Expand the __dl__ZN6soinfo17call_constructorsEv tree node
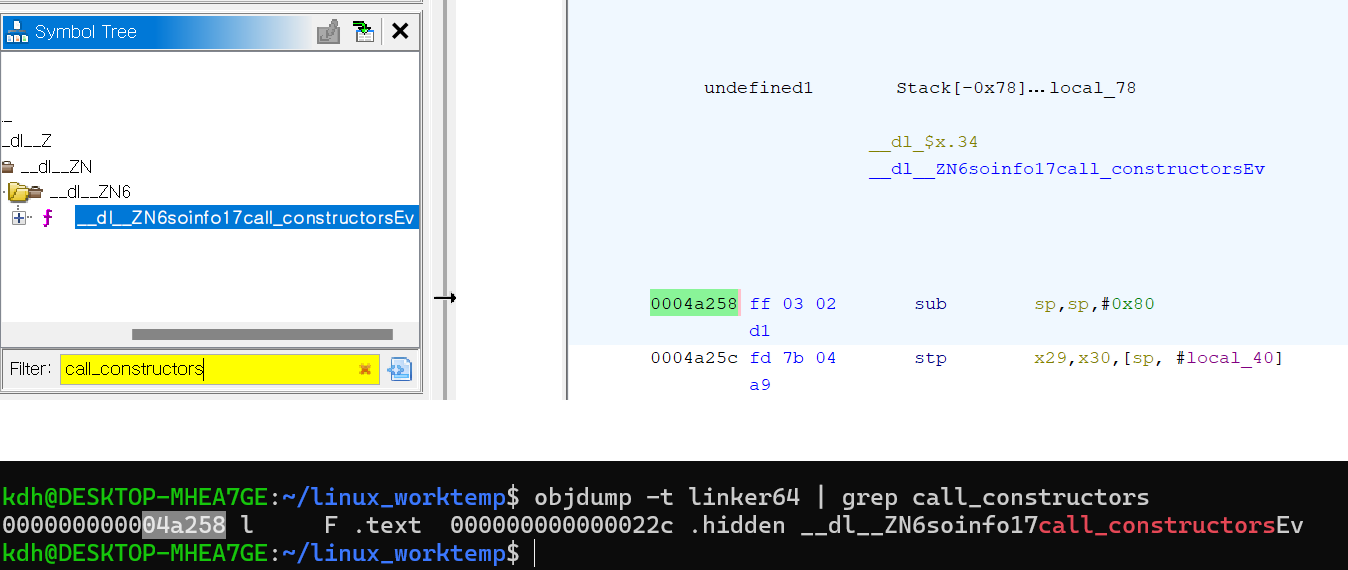Screen dimensions: 1348x570 (x=18, y=218)
